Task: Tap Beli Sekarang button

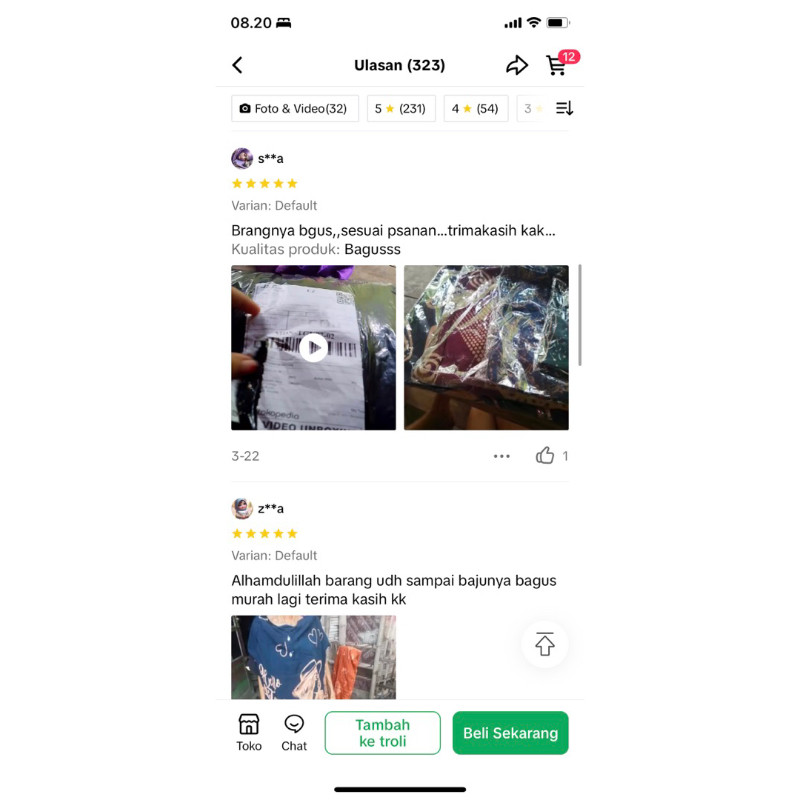Action: [510, 733]
